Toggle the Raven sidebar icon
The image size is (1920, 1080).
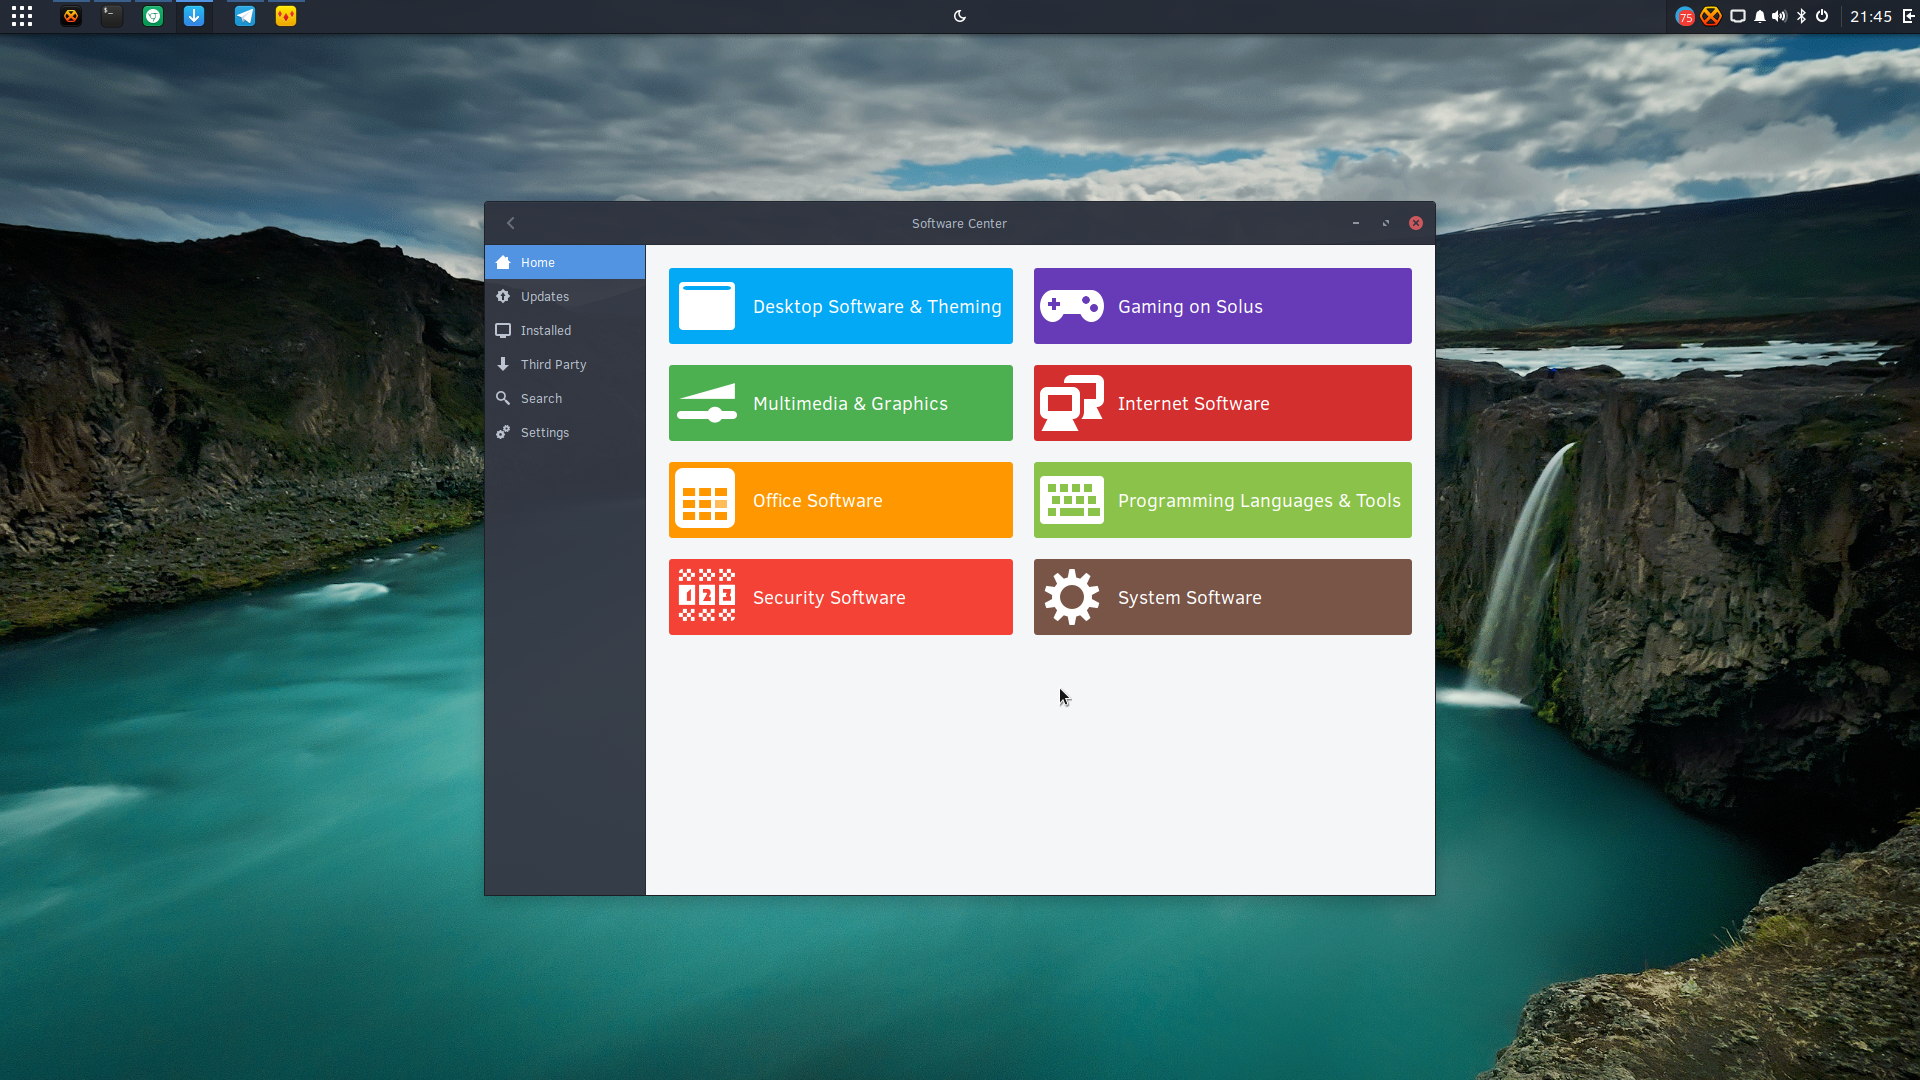click(x=1908, y=16)
